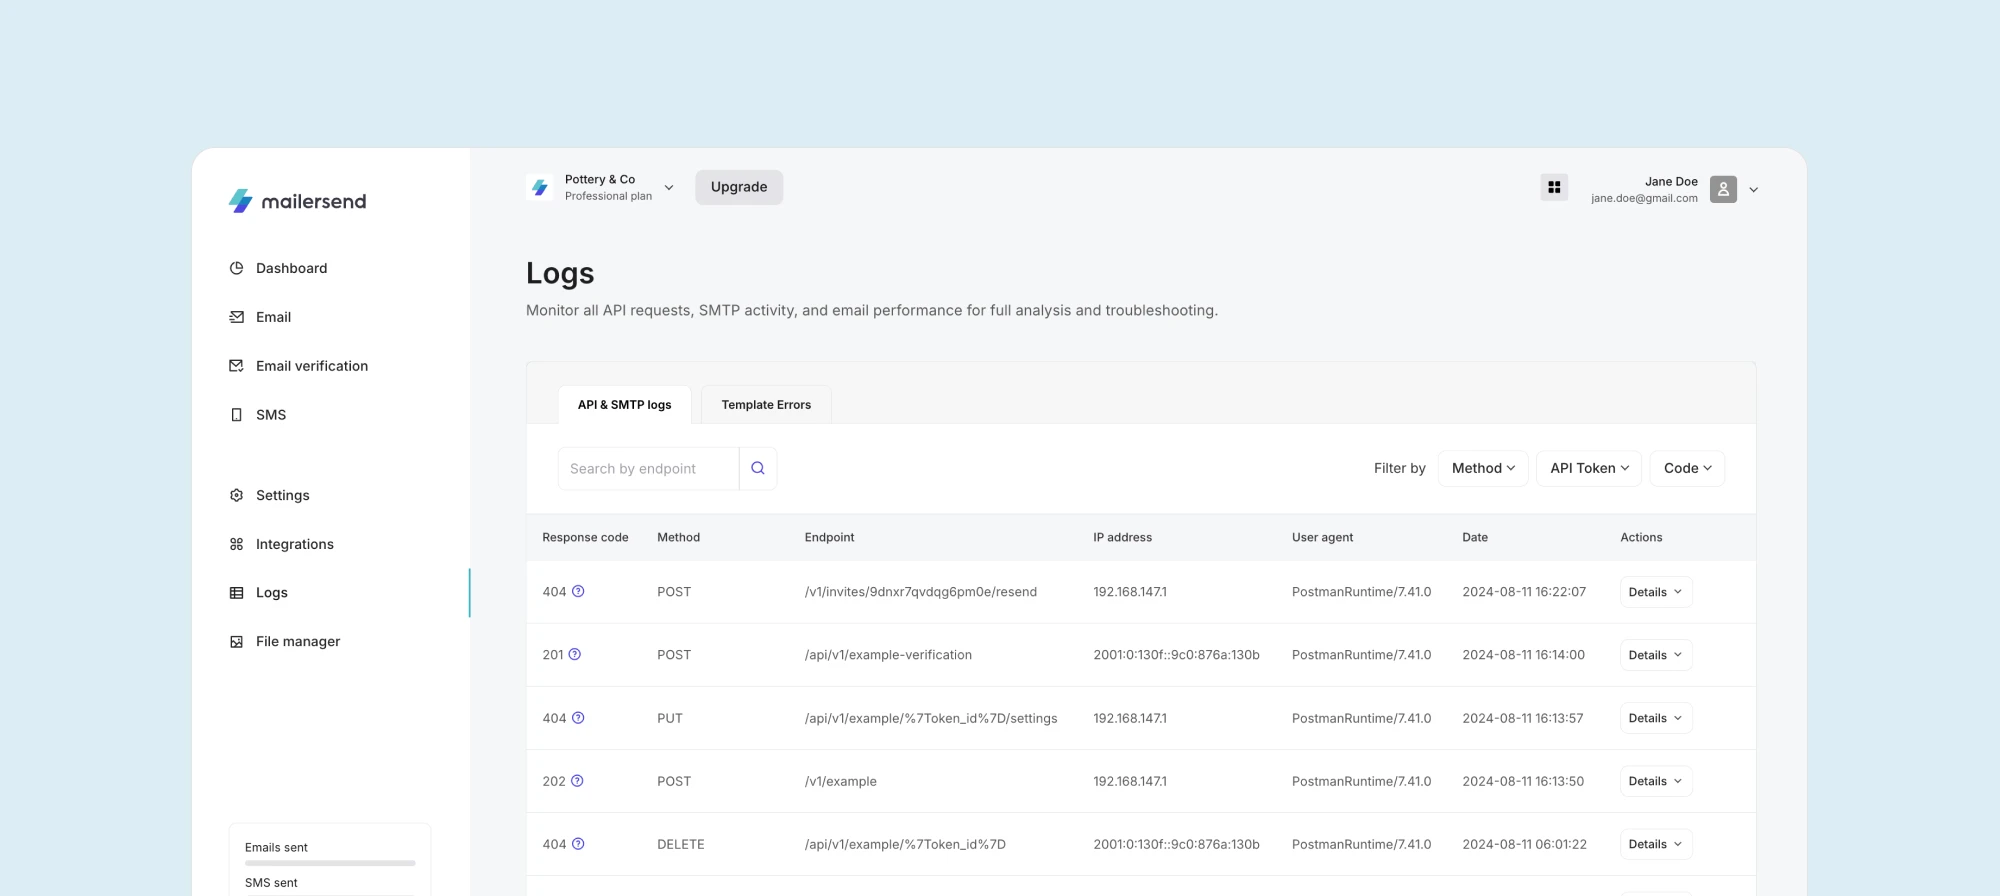The width and height of the screenshot is (2000, 896).
Task: Open the apps grid icon
Action: tap(1554, 188)
